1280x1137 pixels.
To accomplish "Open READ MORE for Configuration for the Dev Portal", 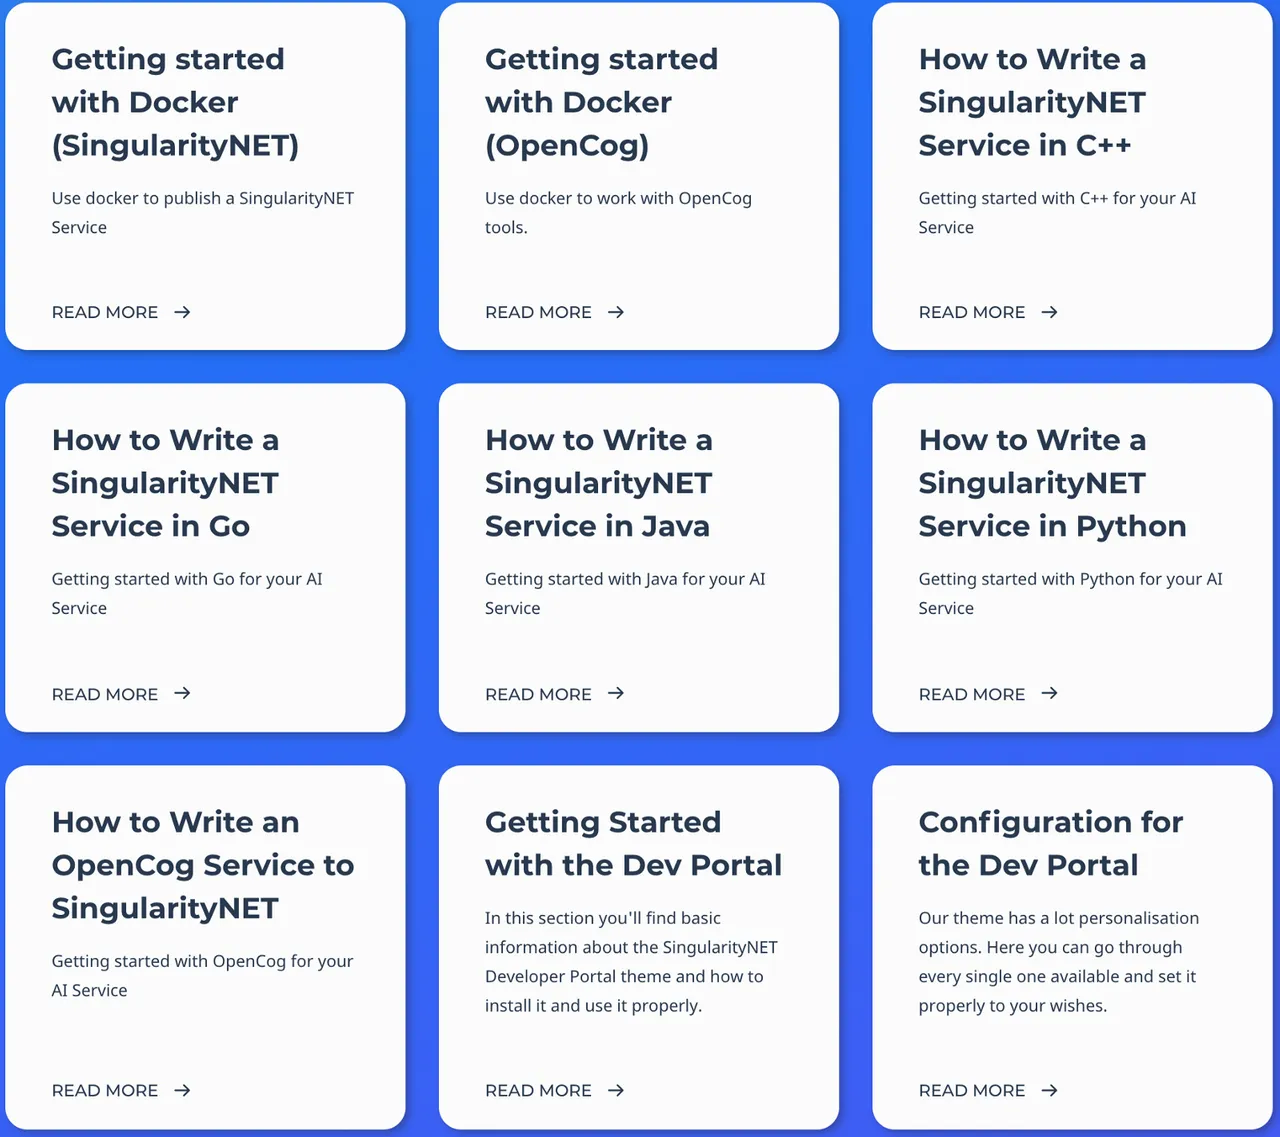I will pyautogui.click(x=972, y=1090).
